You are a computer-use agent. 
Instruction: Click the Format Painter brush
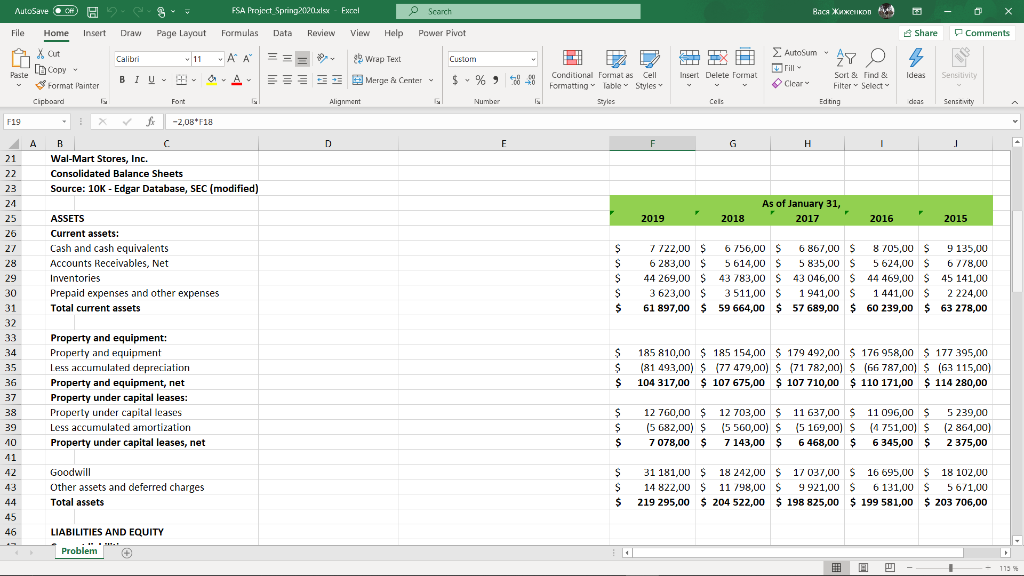pyautogui.click(x=40, y=86)
